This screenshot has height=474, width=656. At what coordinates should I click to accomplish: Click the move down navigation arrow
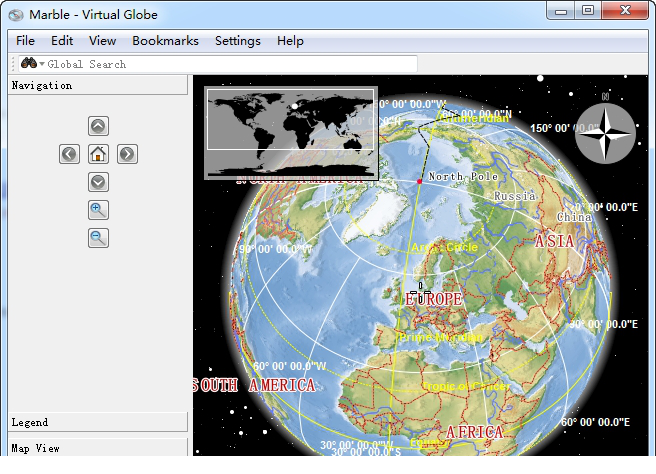tap(98, 182)
